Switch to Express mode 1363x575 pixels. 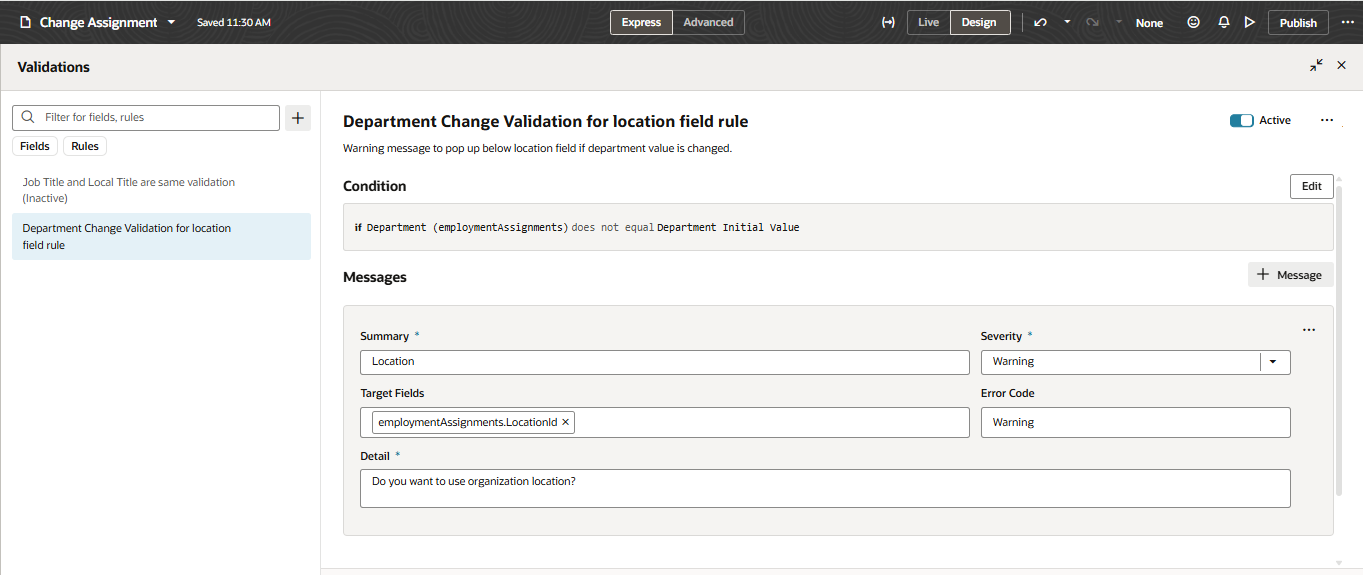[641, 22]
